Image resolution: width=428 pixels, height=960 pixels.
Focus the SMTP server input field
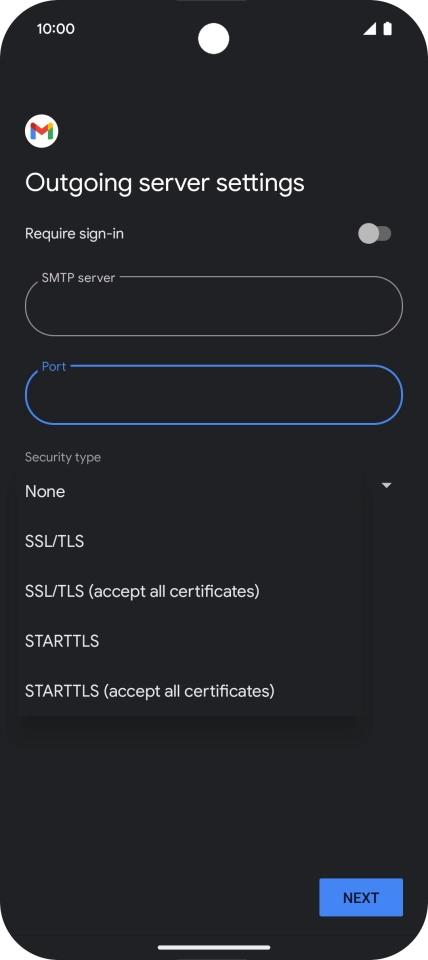pyautogui.click(x=214, y=306)
